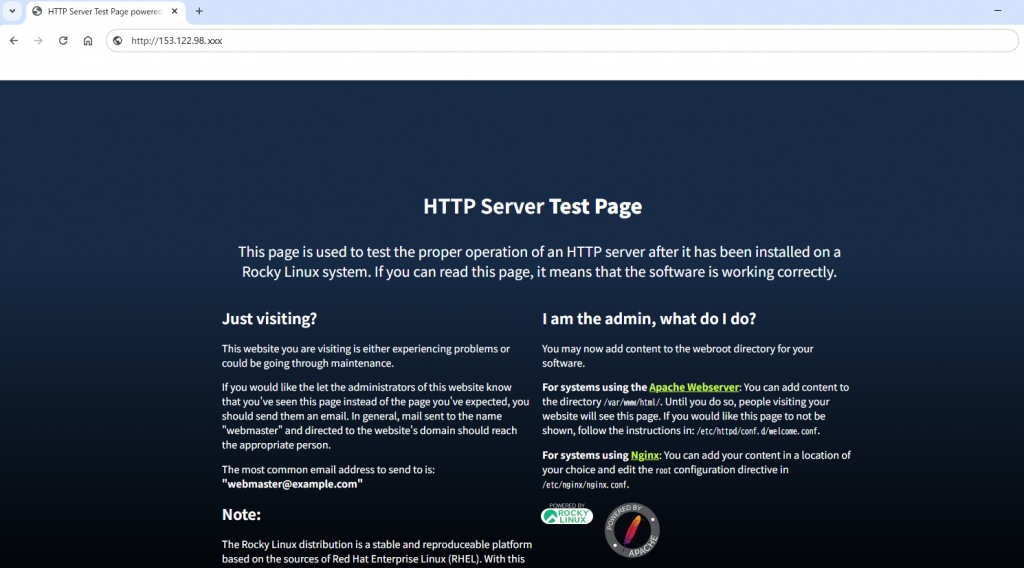Open the tab search dropdown arrow

(12, 11)
